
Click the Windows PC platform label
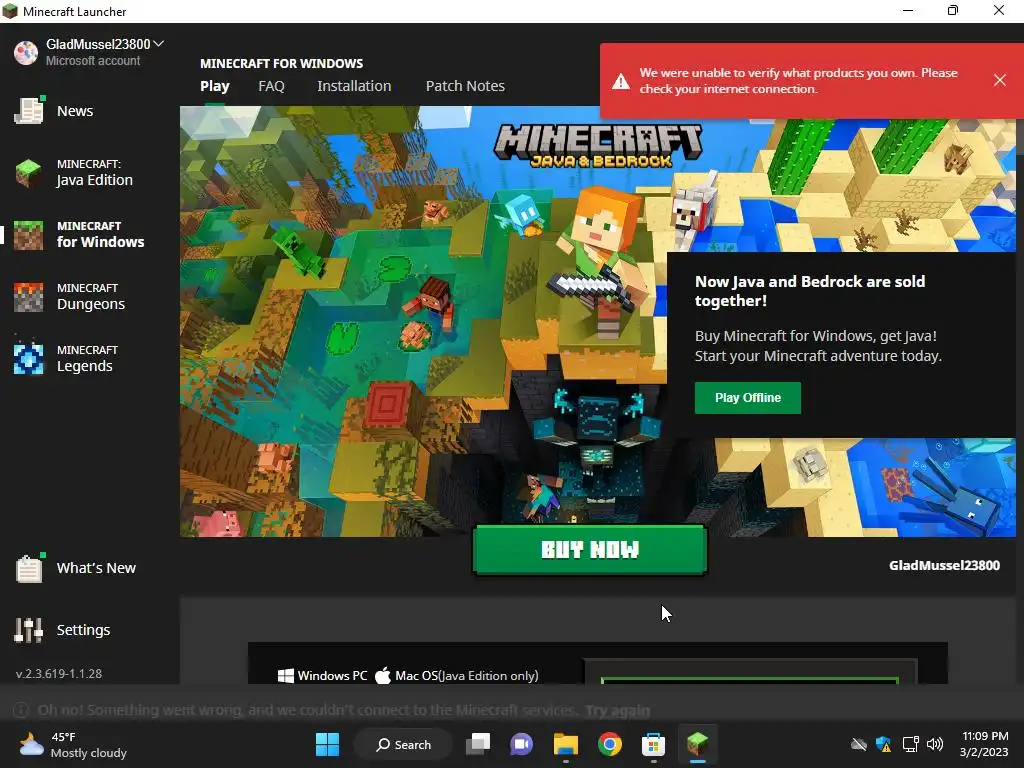pos(323,676)
